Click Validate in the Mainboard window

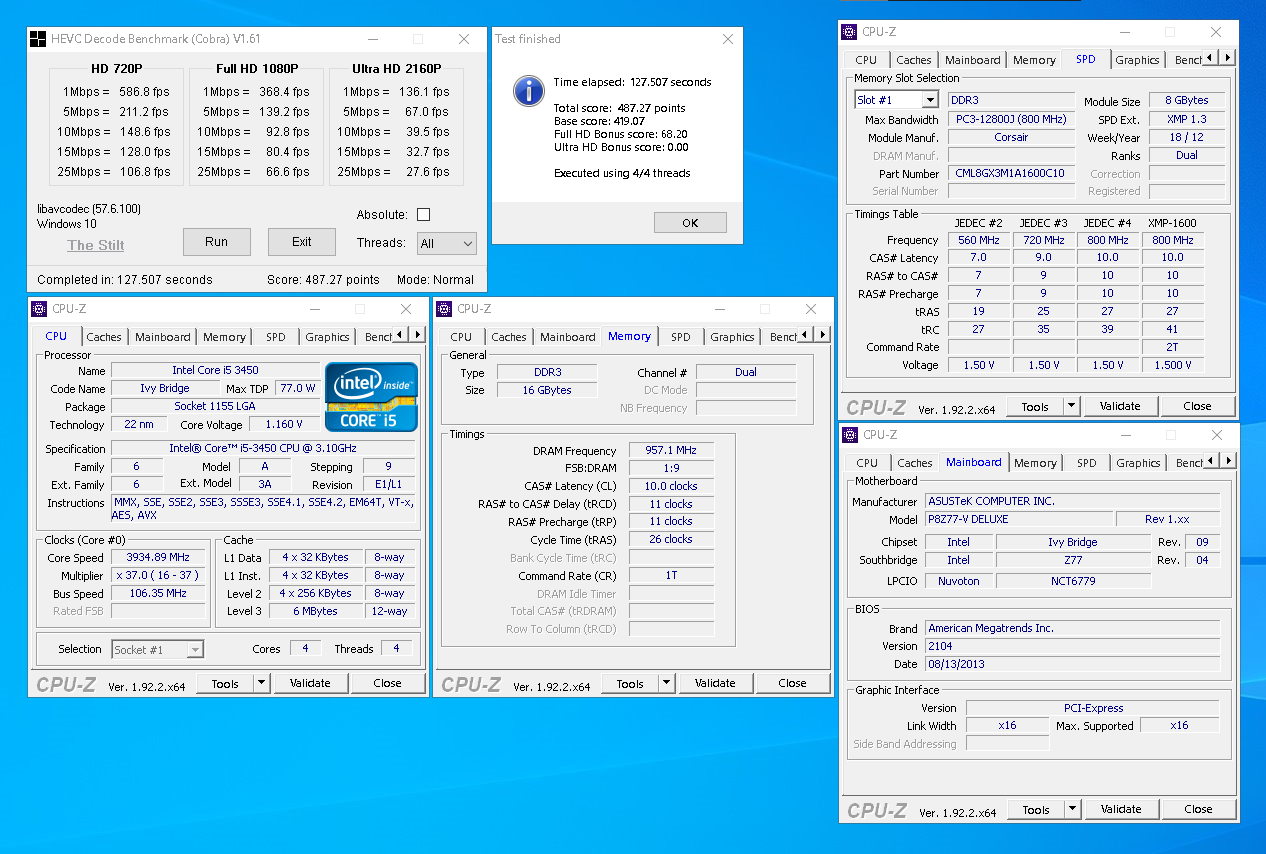pyautogui.click(x=1120, y=809)
